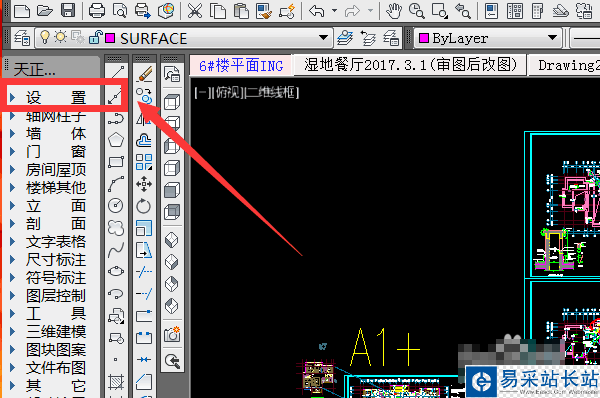Select the Array tool
The image size is (600, 398).
pyautogui.click(x=144, y=162)
